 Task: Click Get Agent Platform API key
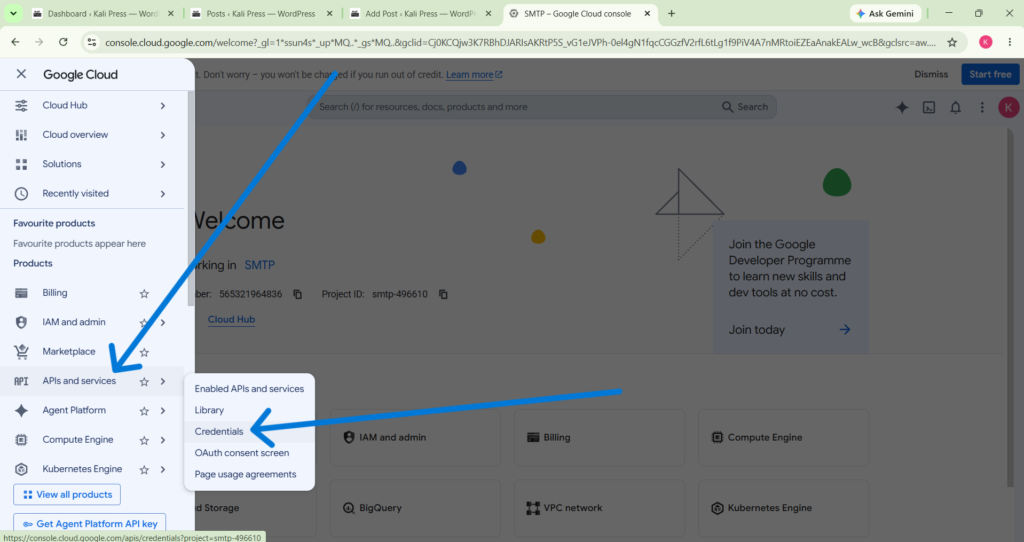(x=89, y=524)
